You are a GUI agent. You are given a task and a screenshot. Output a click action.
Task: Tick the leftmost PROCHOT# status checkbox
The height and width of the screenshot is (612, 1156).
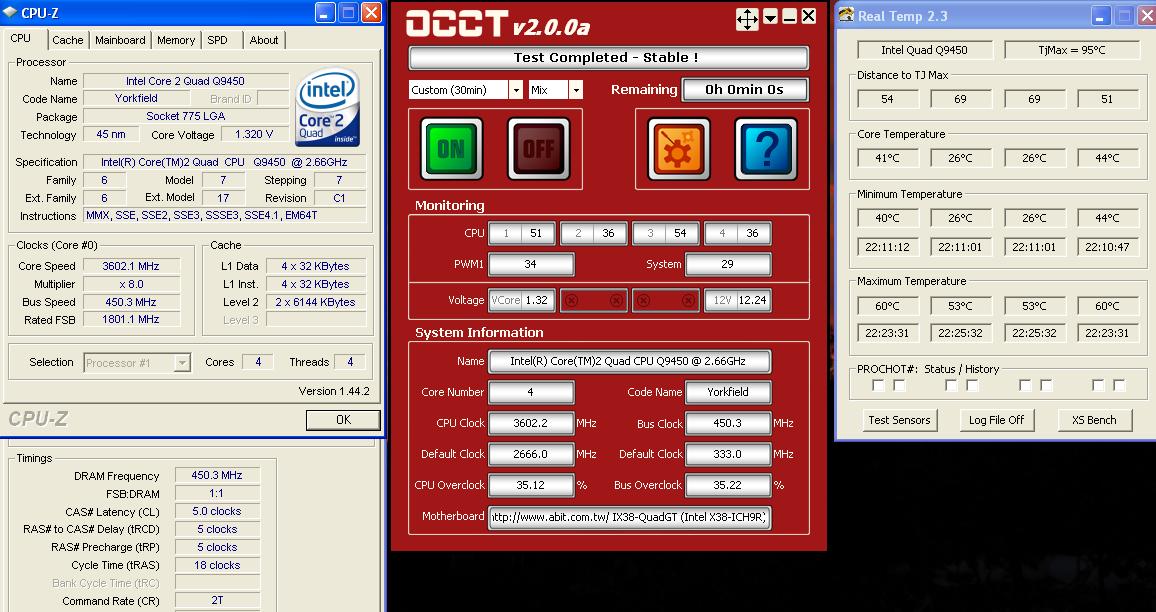[x=878, y=386]
